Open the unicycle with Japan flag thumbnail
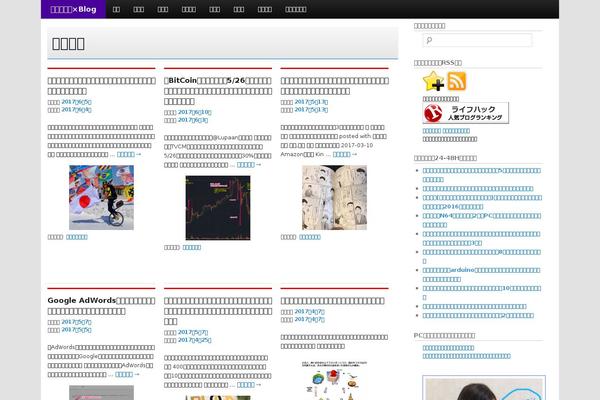This screenshot has width=600, height=400. 101,198
